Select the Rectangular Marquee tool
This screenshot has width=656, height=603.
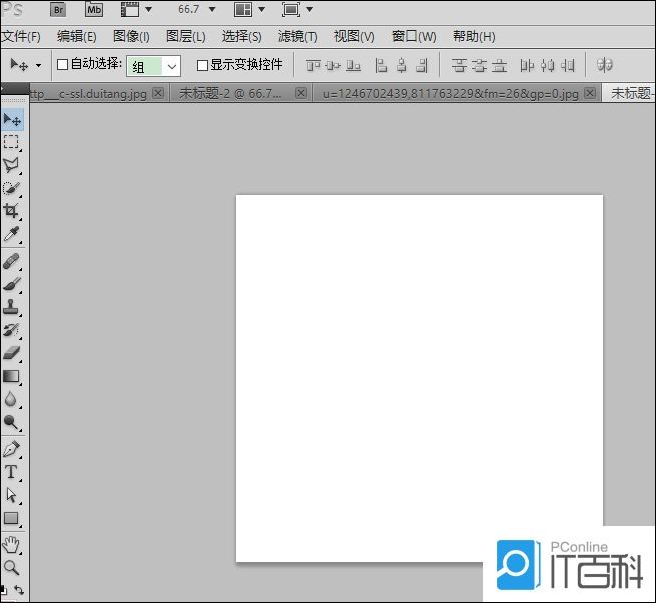point(12,143)
